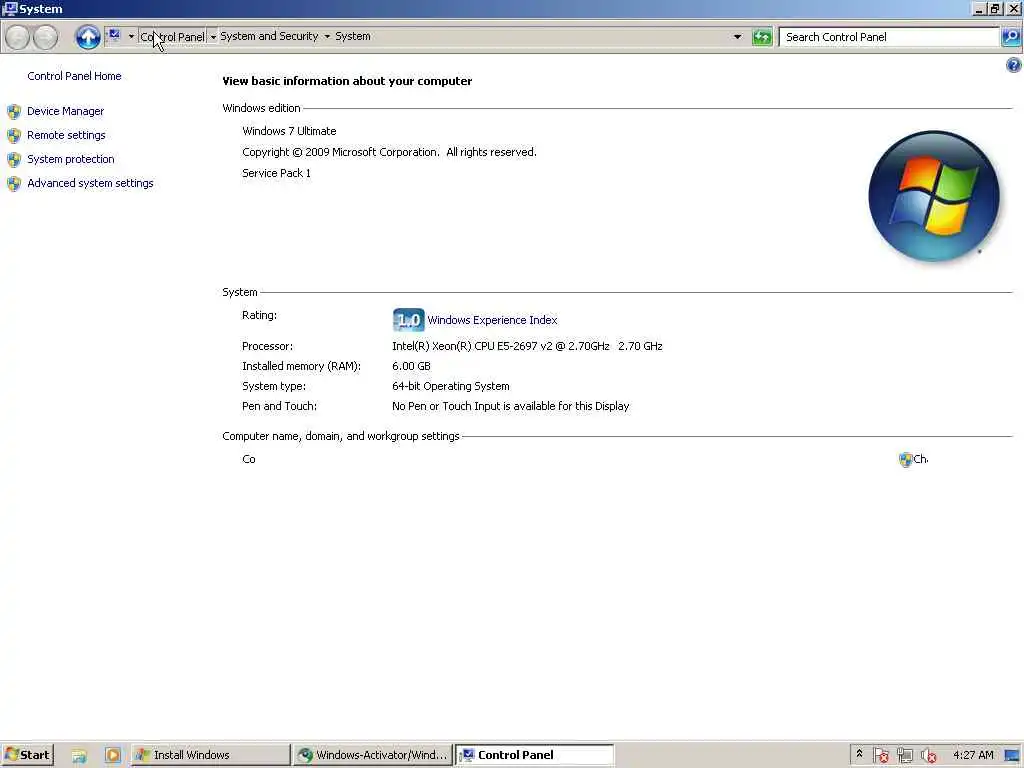Screen dimensions: 1024x768
Task: Select System breadcrumb segment
Action: pyautogui.click(x=353, y=37)
